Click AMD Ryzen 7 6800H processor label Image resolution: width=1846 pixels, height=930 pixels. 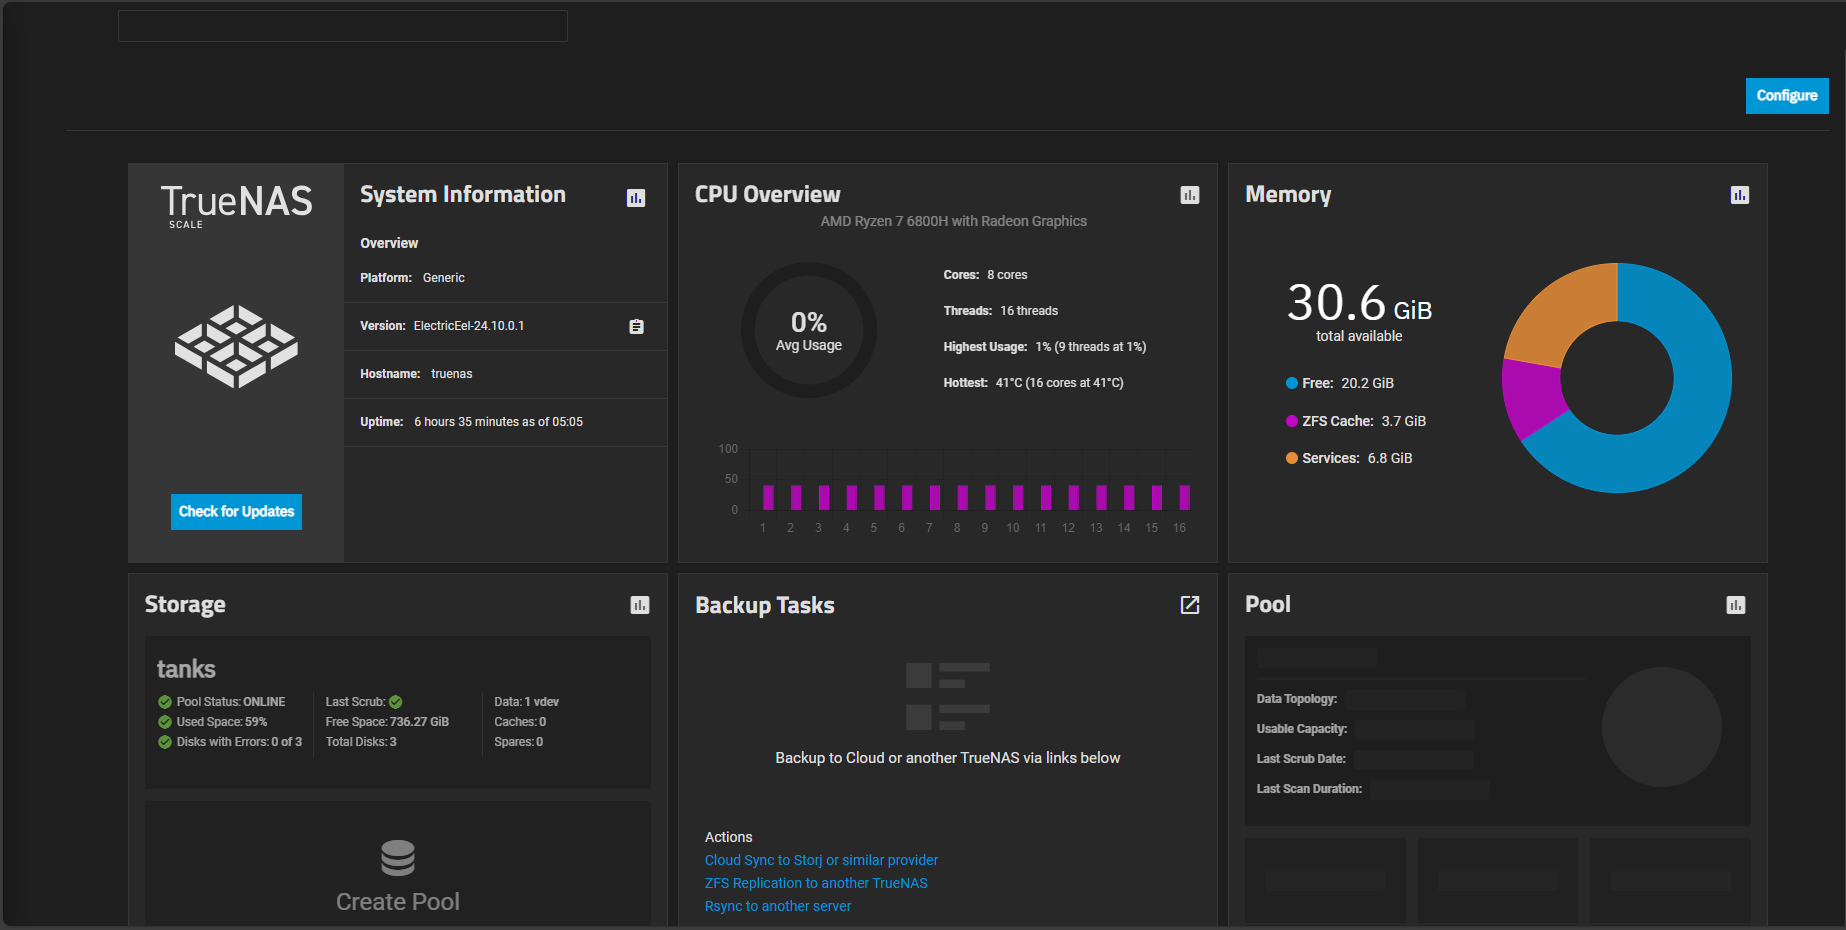(954, 221)
